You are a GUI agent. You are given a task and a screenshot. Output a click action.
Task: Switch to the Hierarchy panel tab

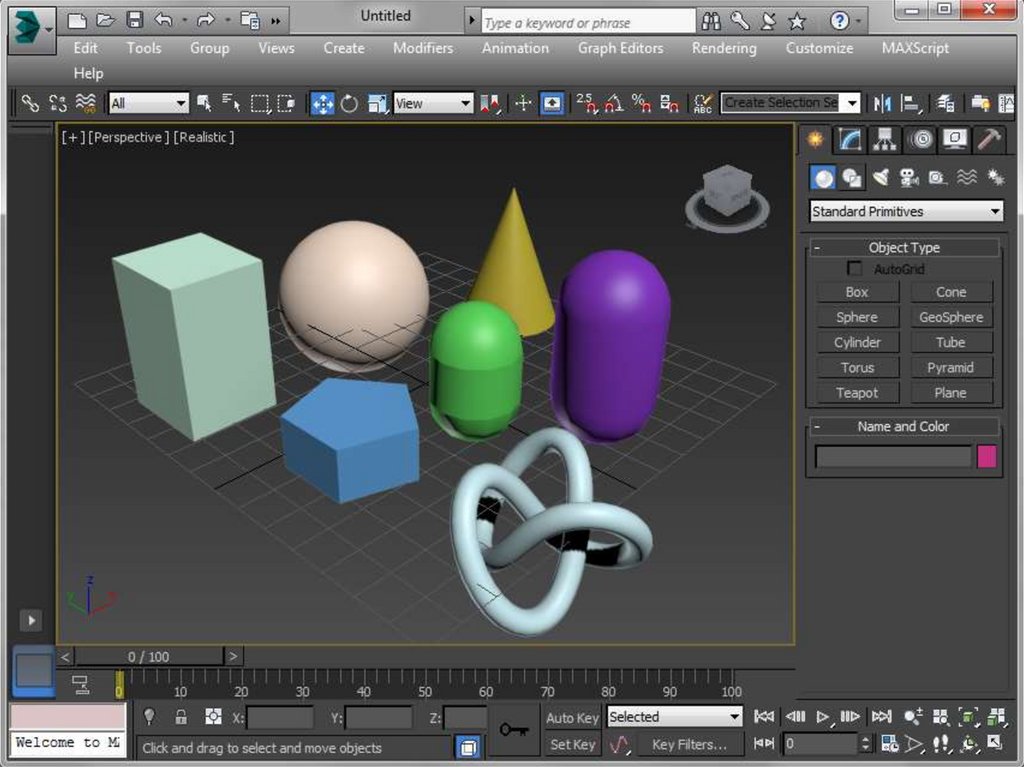pos(884,139)
